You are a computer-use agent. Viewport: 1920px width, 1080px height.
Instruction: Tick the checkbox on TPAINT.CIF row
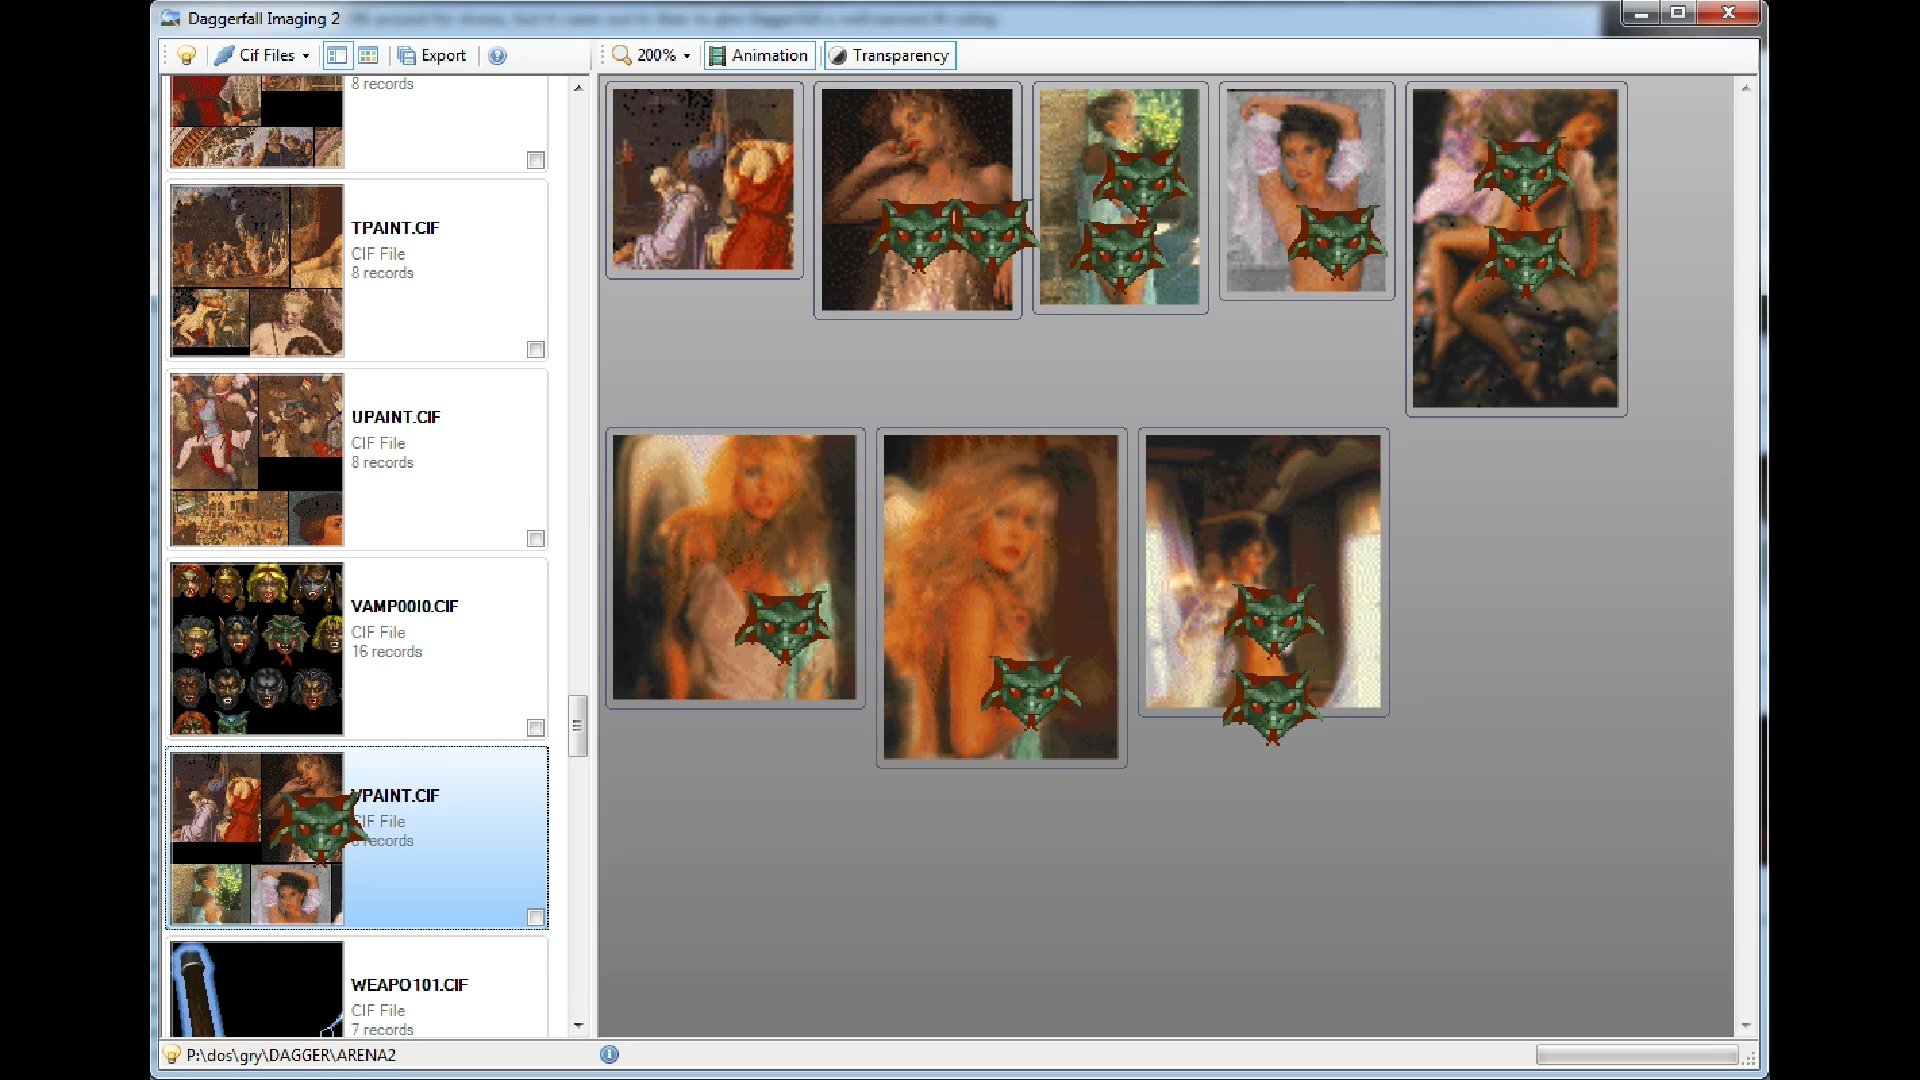click(536, 349)
